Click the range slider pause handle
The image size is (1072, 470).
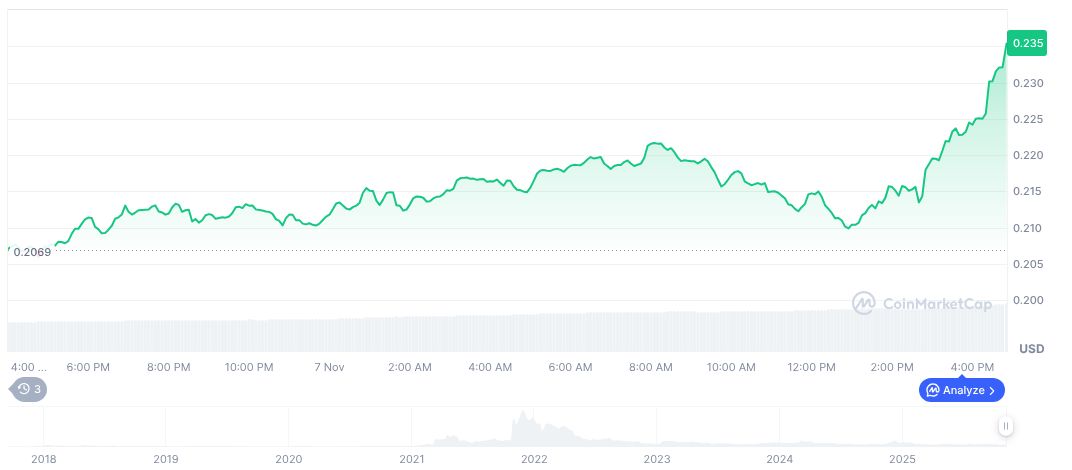(1006, 427)
